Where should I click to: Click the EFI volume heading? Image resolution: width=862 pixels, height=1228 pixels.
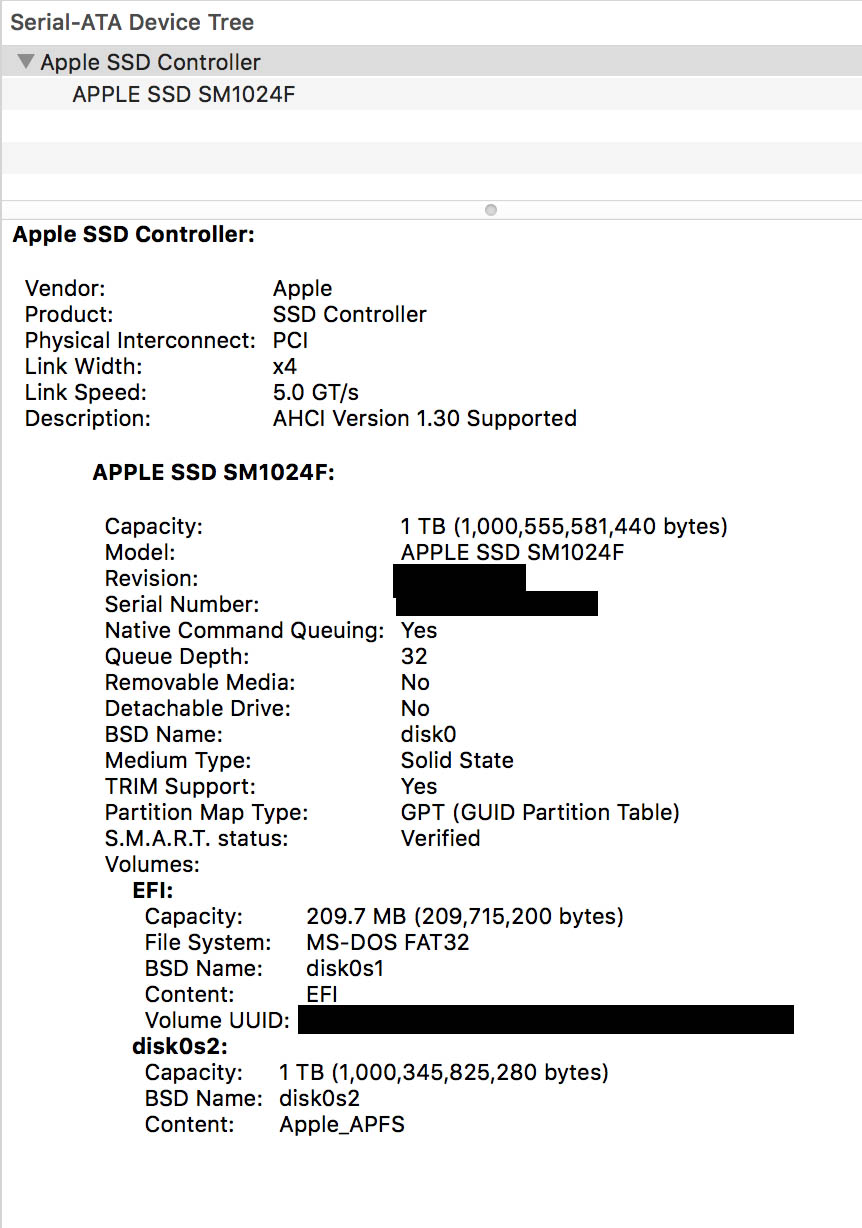[148, 890]
